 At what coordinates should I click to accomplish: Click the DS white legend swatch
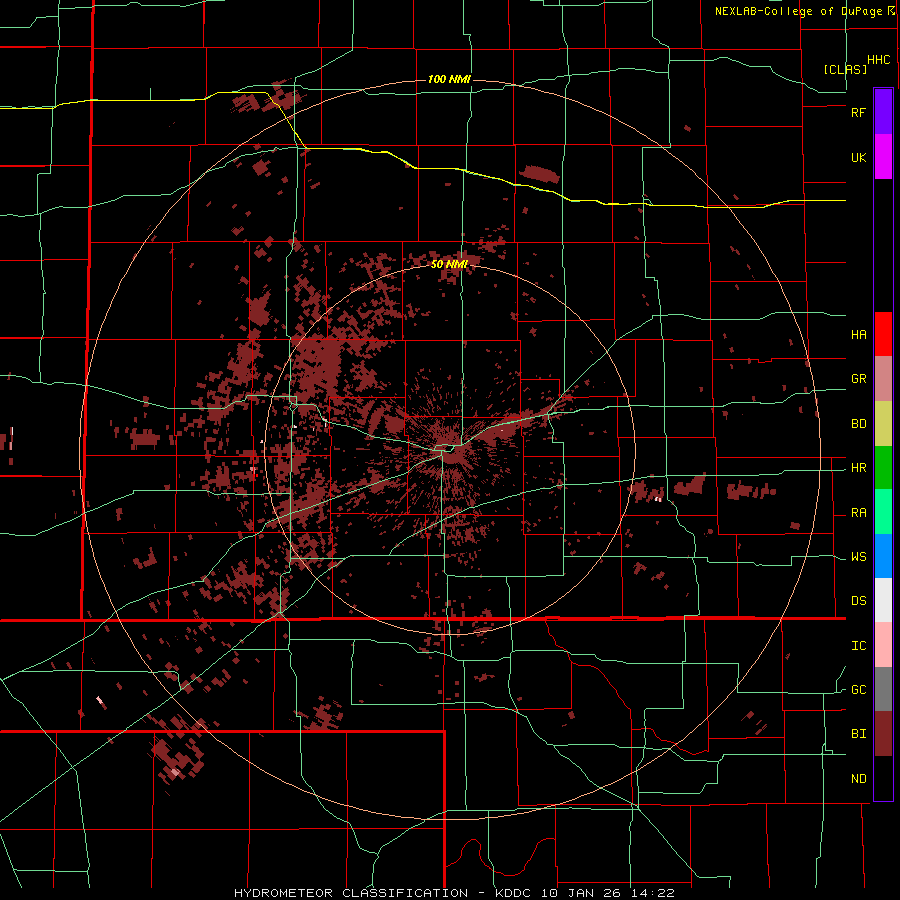(x=883, y=600)
